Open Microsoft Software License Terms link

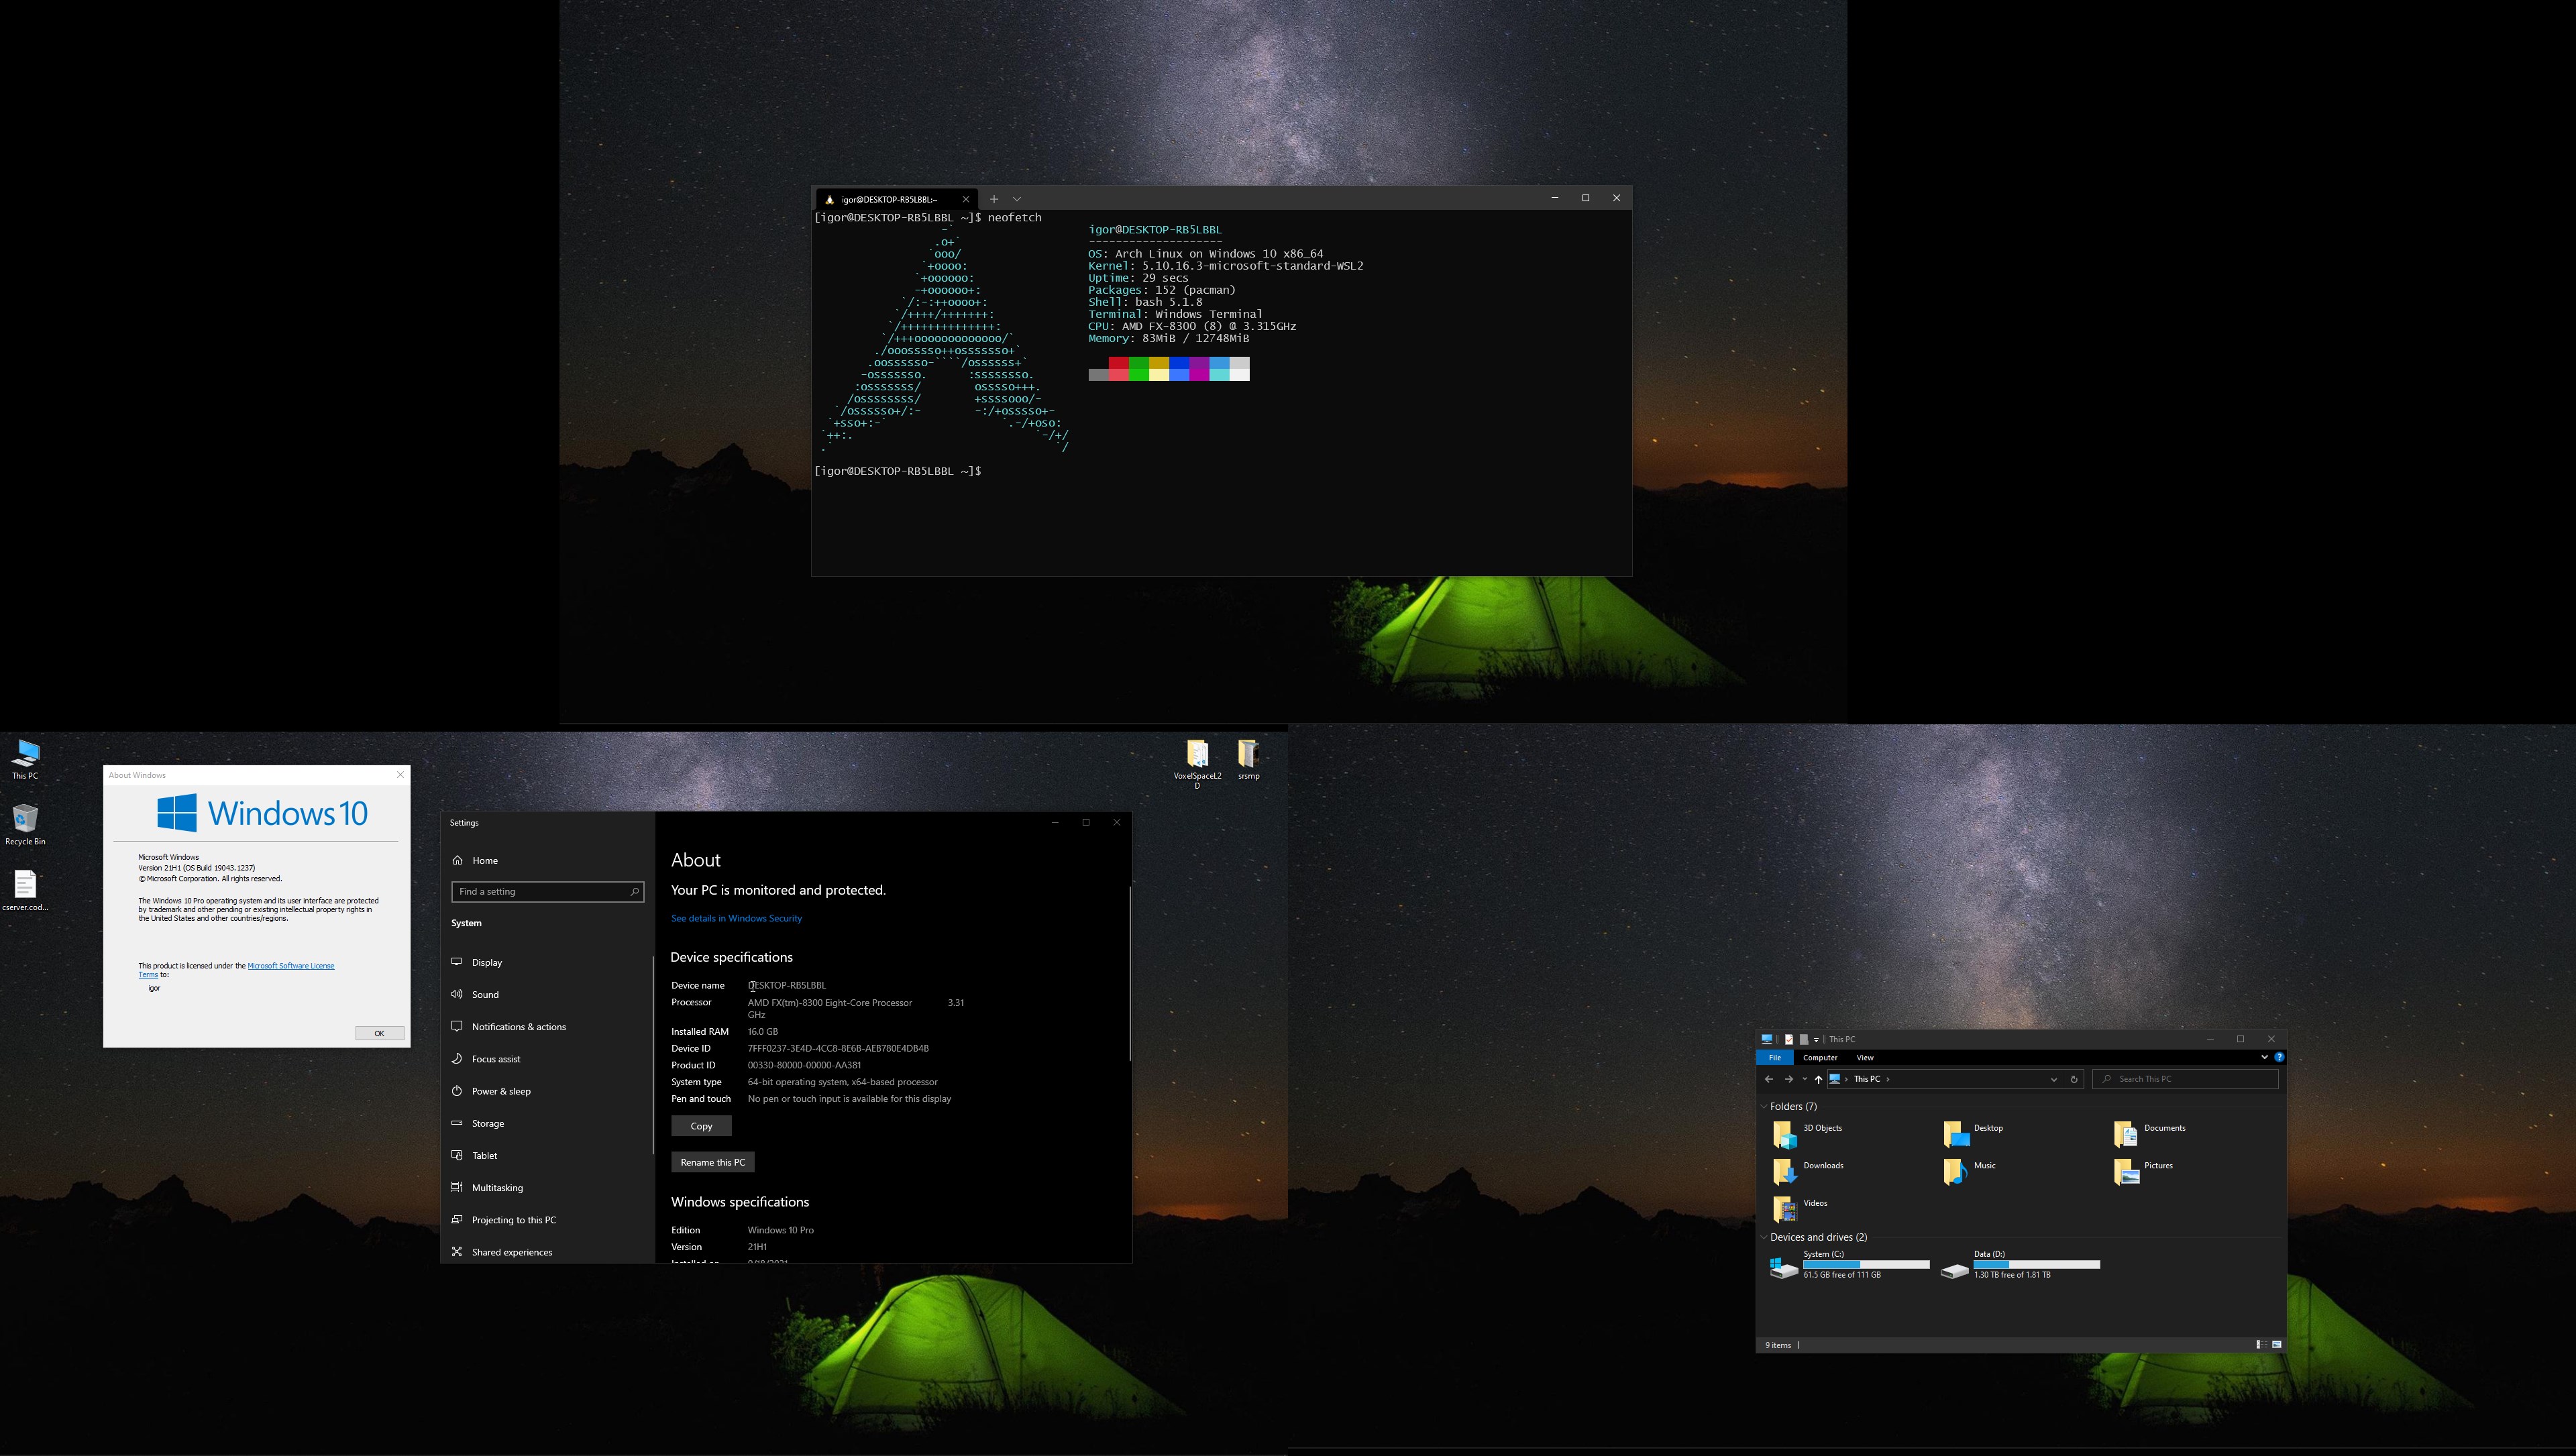coord(290,966)
